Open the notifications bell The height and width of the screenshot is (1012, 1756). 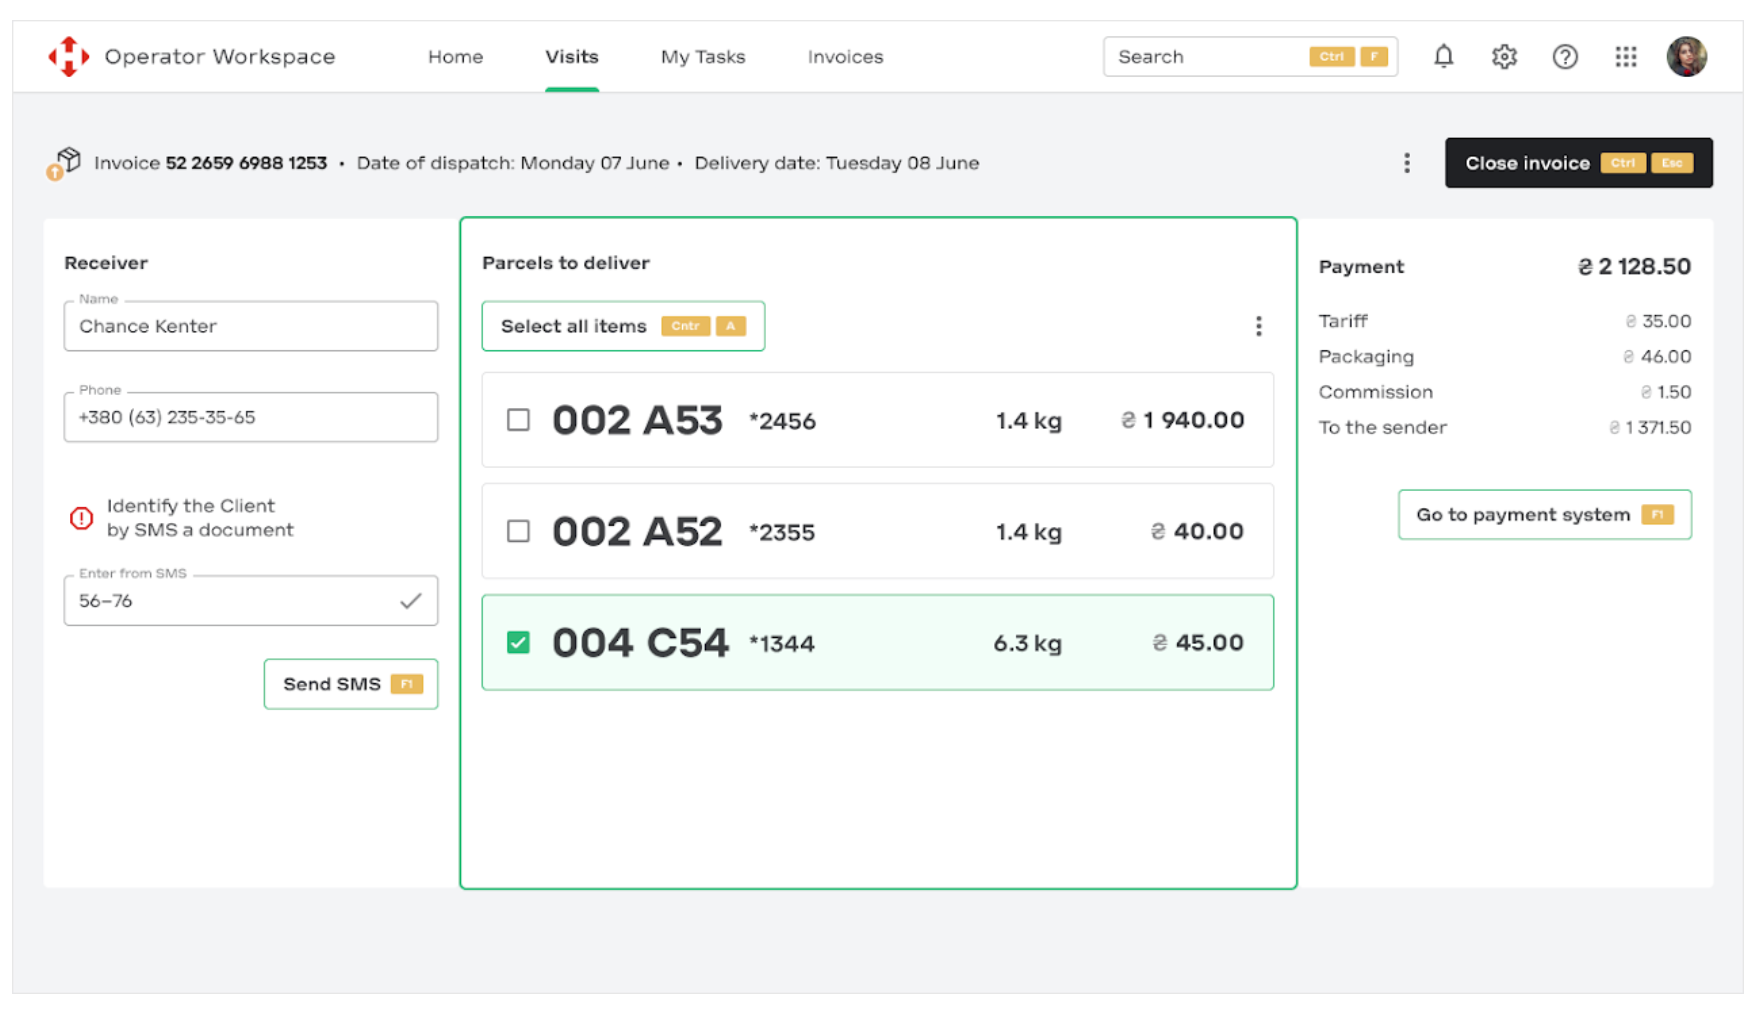pos(1443,57)
